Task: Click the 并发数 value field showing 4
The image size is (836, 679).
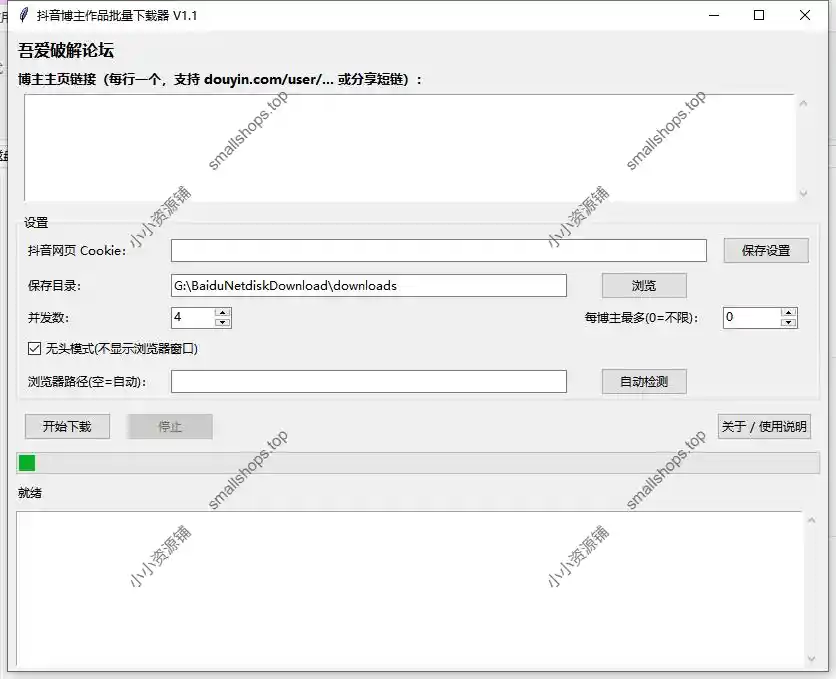Action: (192, 318)
